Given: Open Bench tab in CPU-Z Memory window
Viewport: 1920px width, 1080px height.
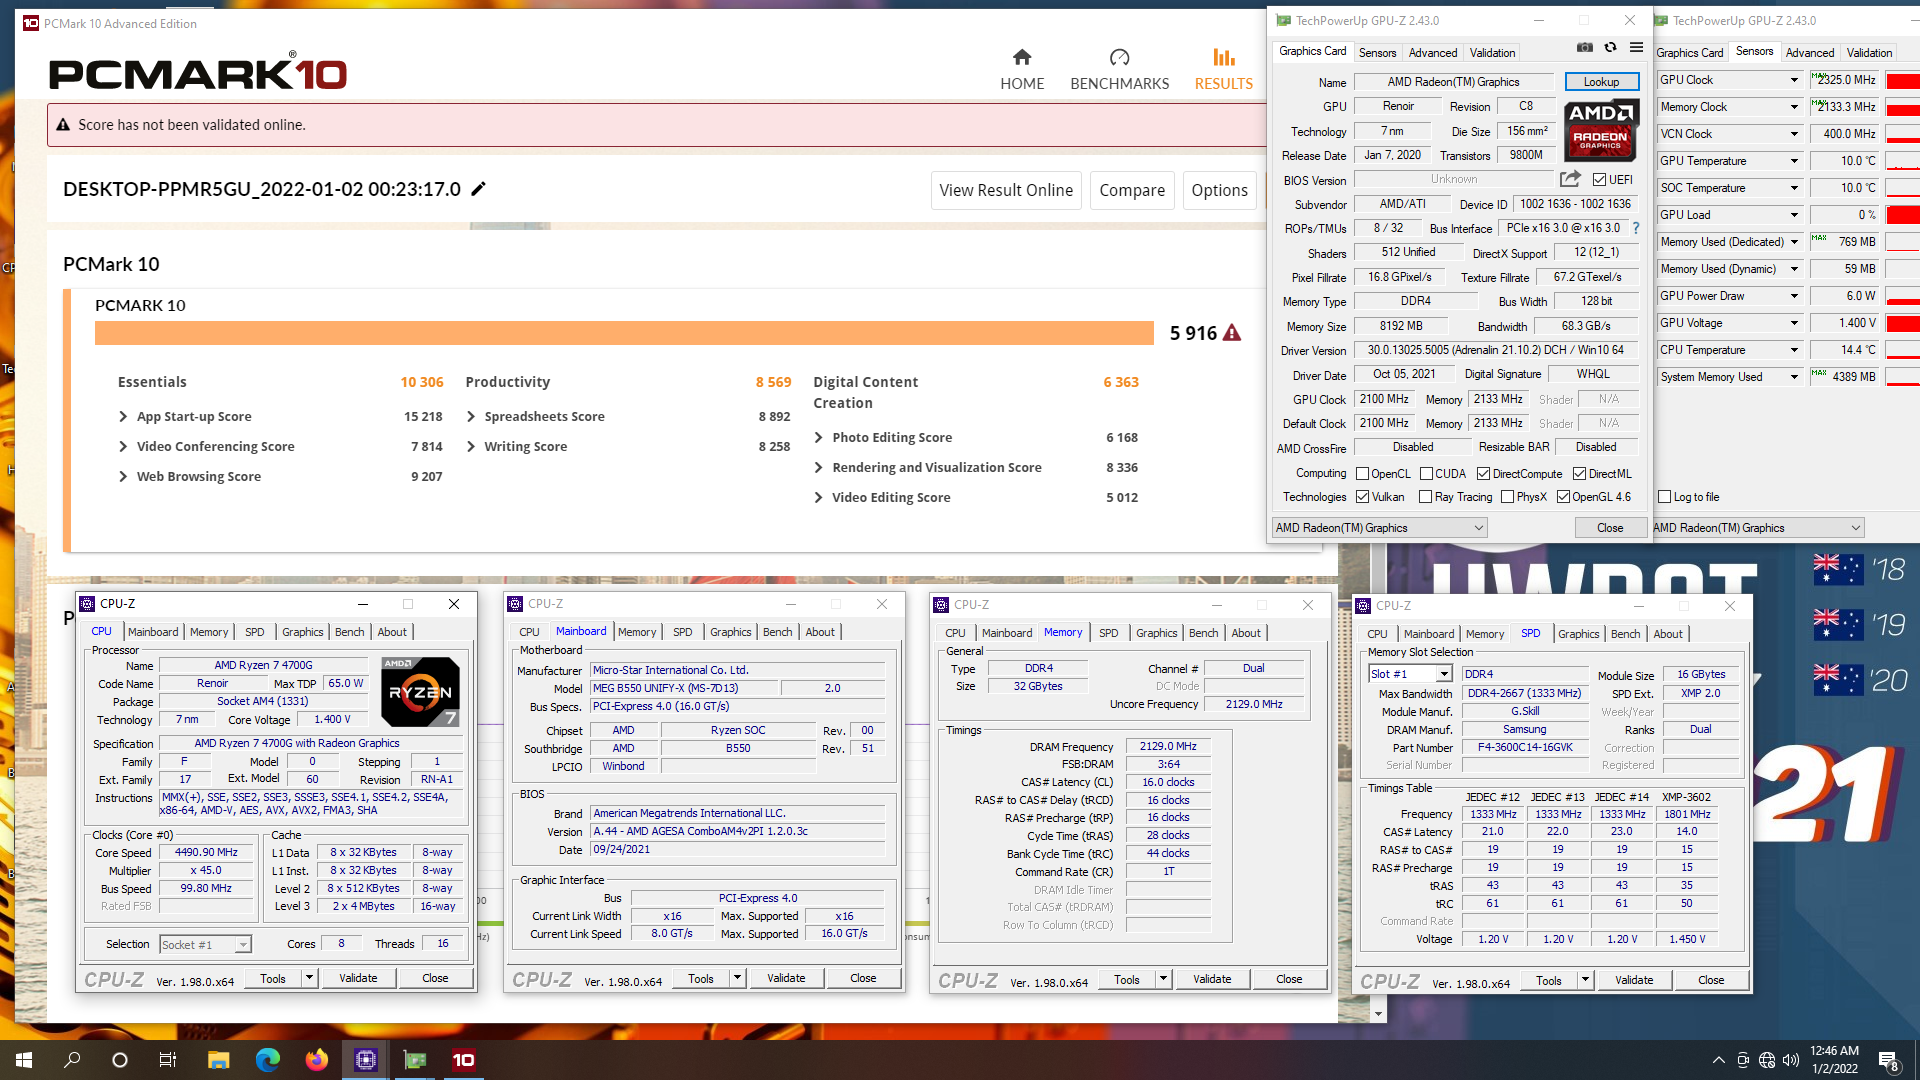Looking at the screenshot, I should pos(1203,633).
